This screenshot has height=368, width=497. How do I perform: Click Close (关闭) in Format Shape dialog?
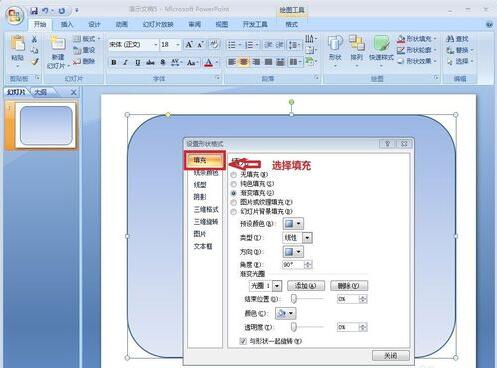click(x=390, y=356)
